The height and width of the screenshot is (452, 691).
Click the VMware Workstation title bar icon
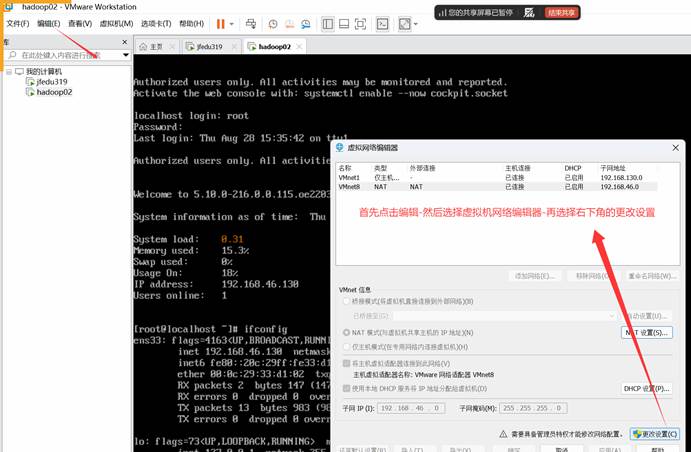tap(9, 6)
